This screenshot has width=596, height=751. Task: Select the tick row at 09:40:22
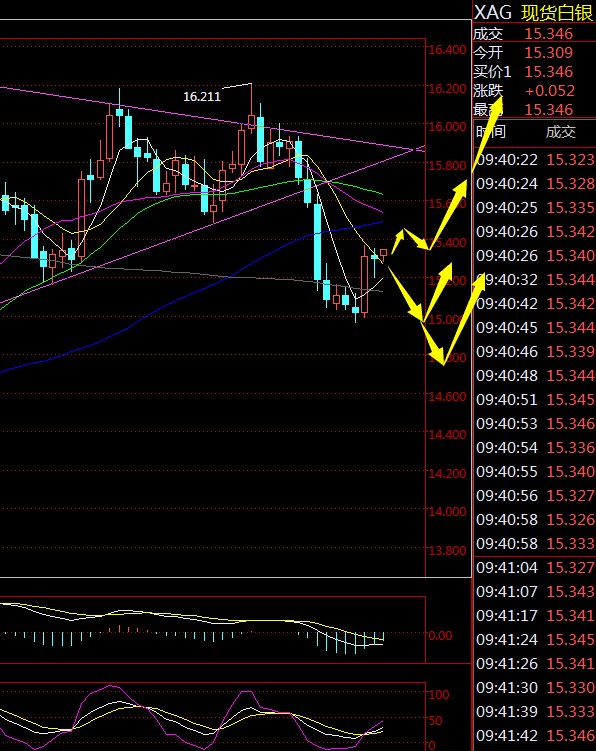535,159
